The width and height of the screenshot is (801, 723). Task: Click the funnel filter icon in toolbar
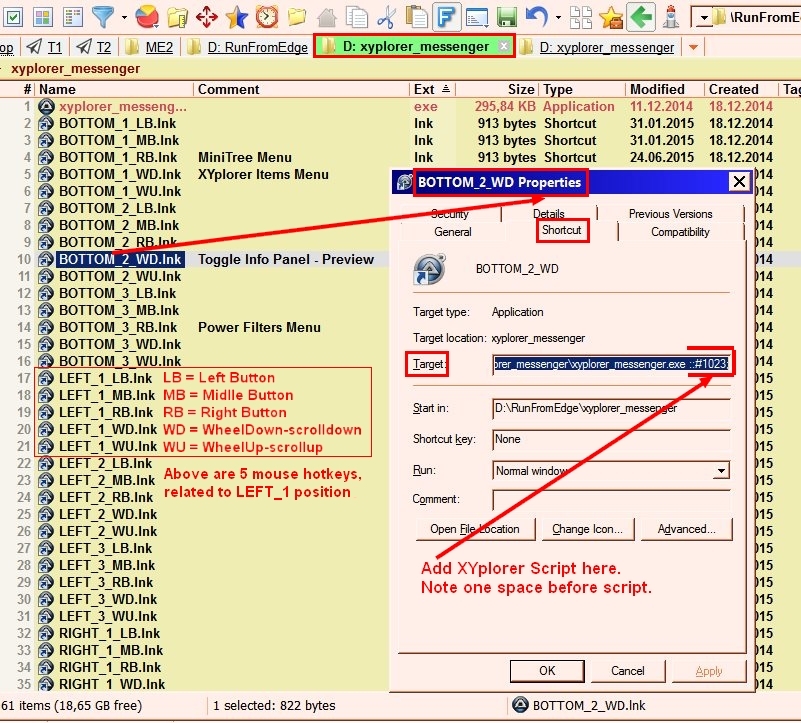[103, 16]
